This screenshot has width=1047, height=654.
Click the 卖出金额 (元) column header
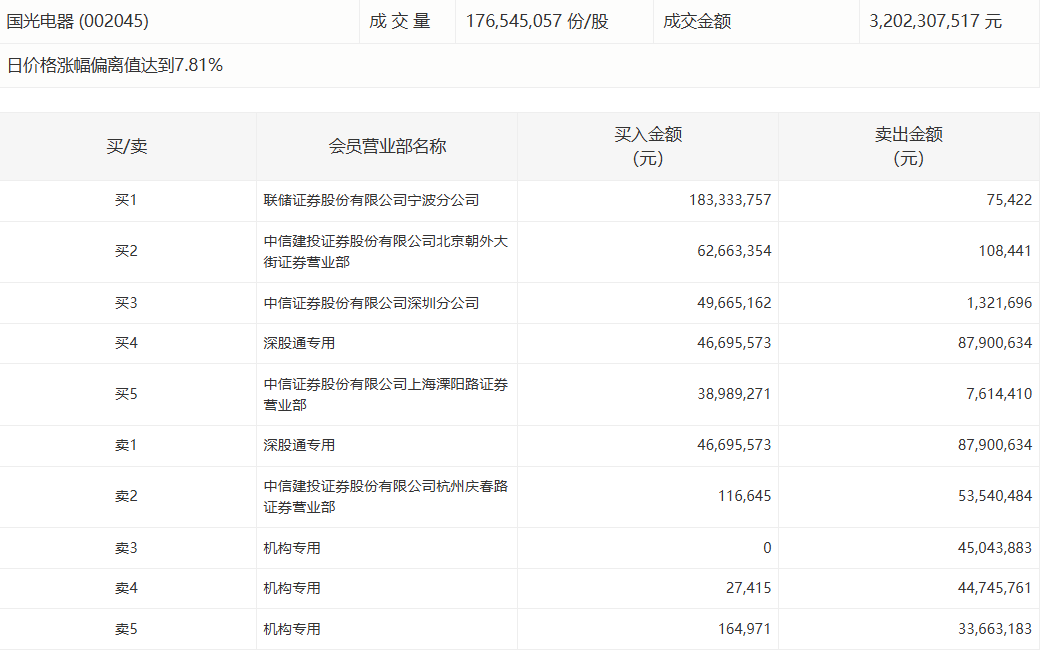[x=909, y=146]
